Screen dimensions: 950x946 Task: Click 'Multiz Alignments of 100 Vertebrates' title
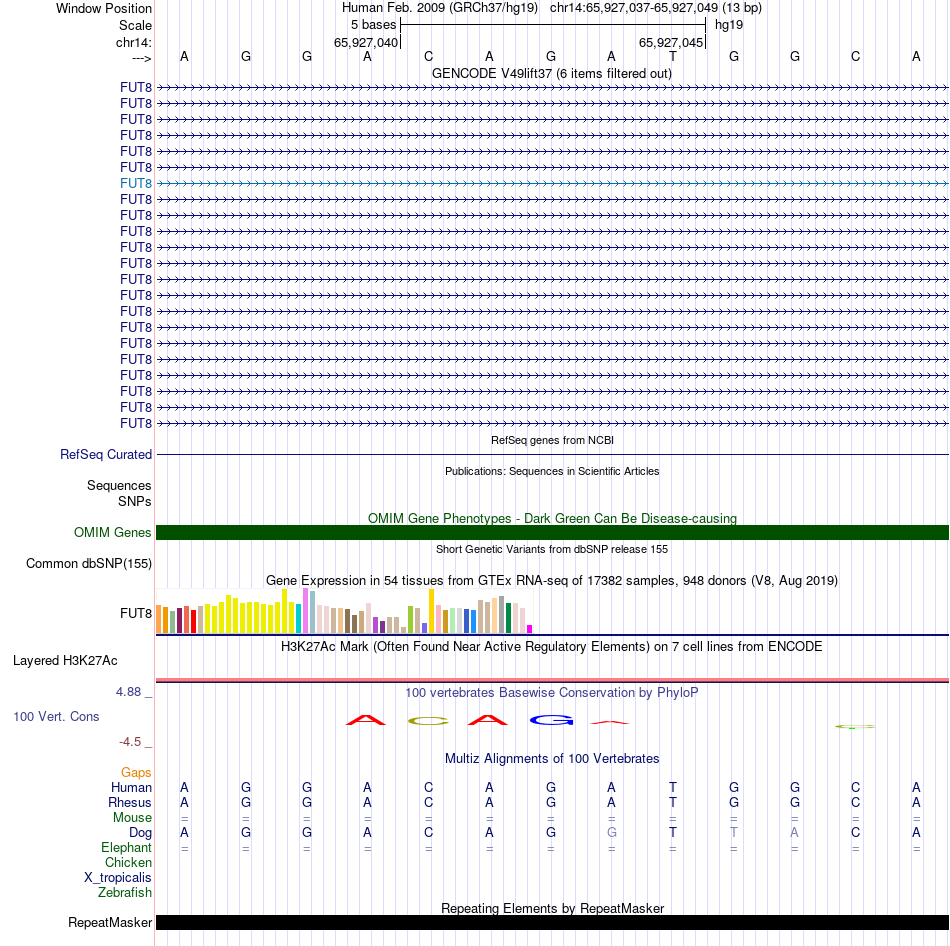(552, 758)
